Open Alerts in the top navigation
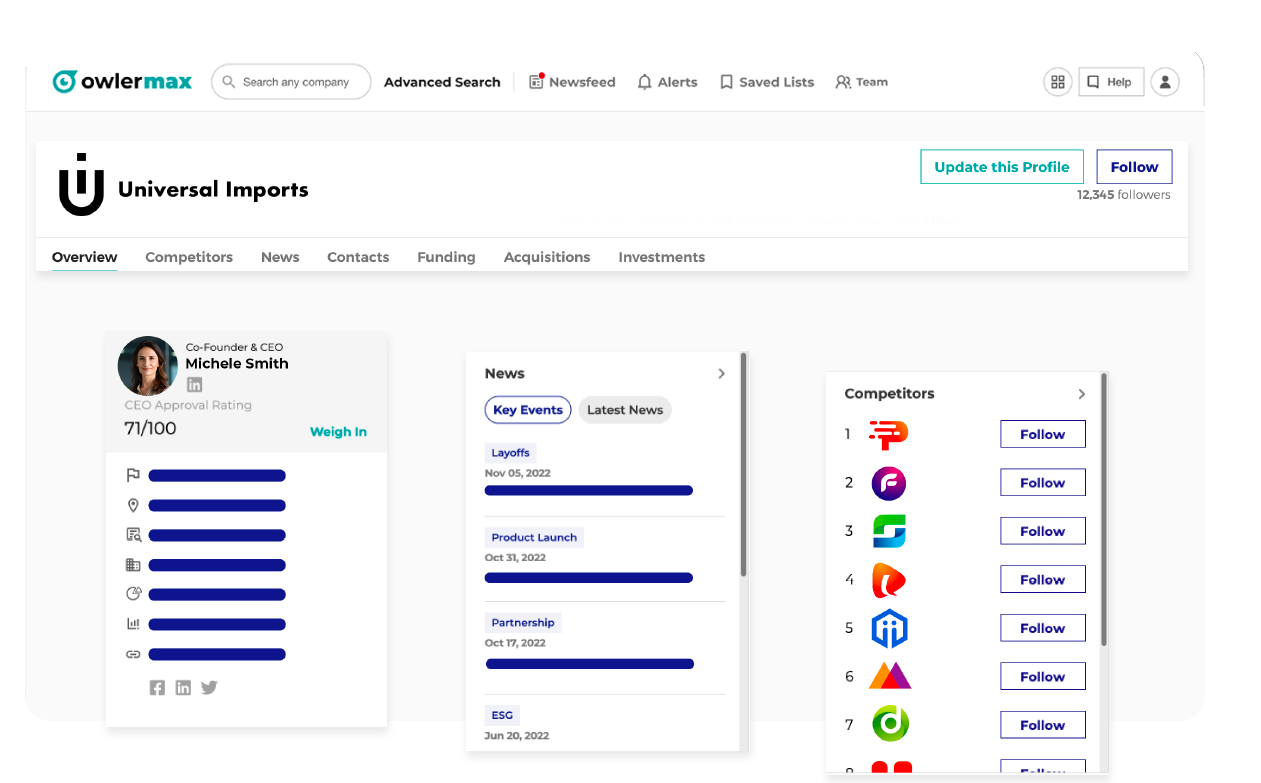1261x783 pixels. click(667, 82)
